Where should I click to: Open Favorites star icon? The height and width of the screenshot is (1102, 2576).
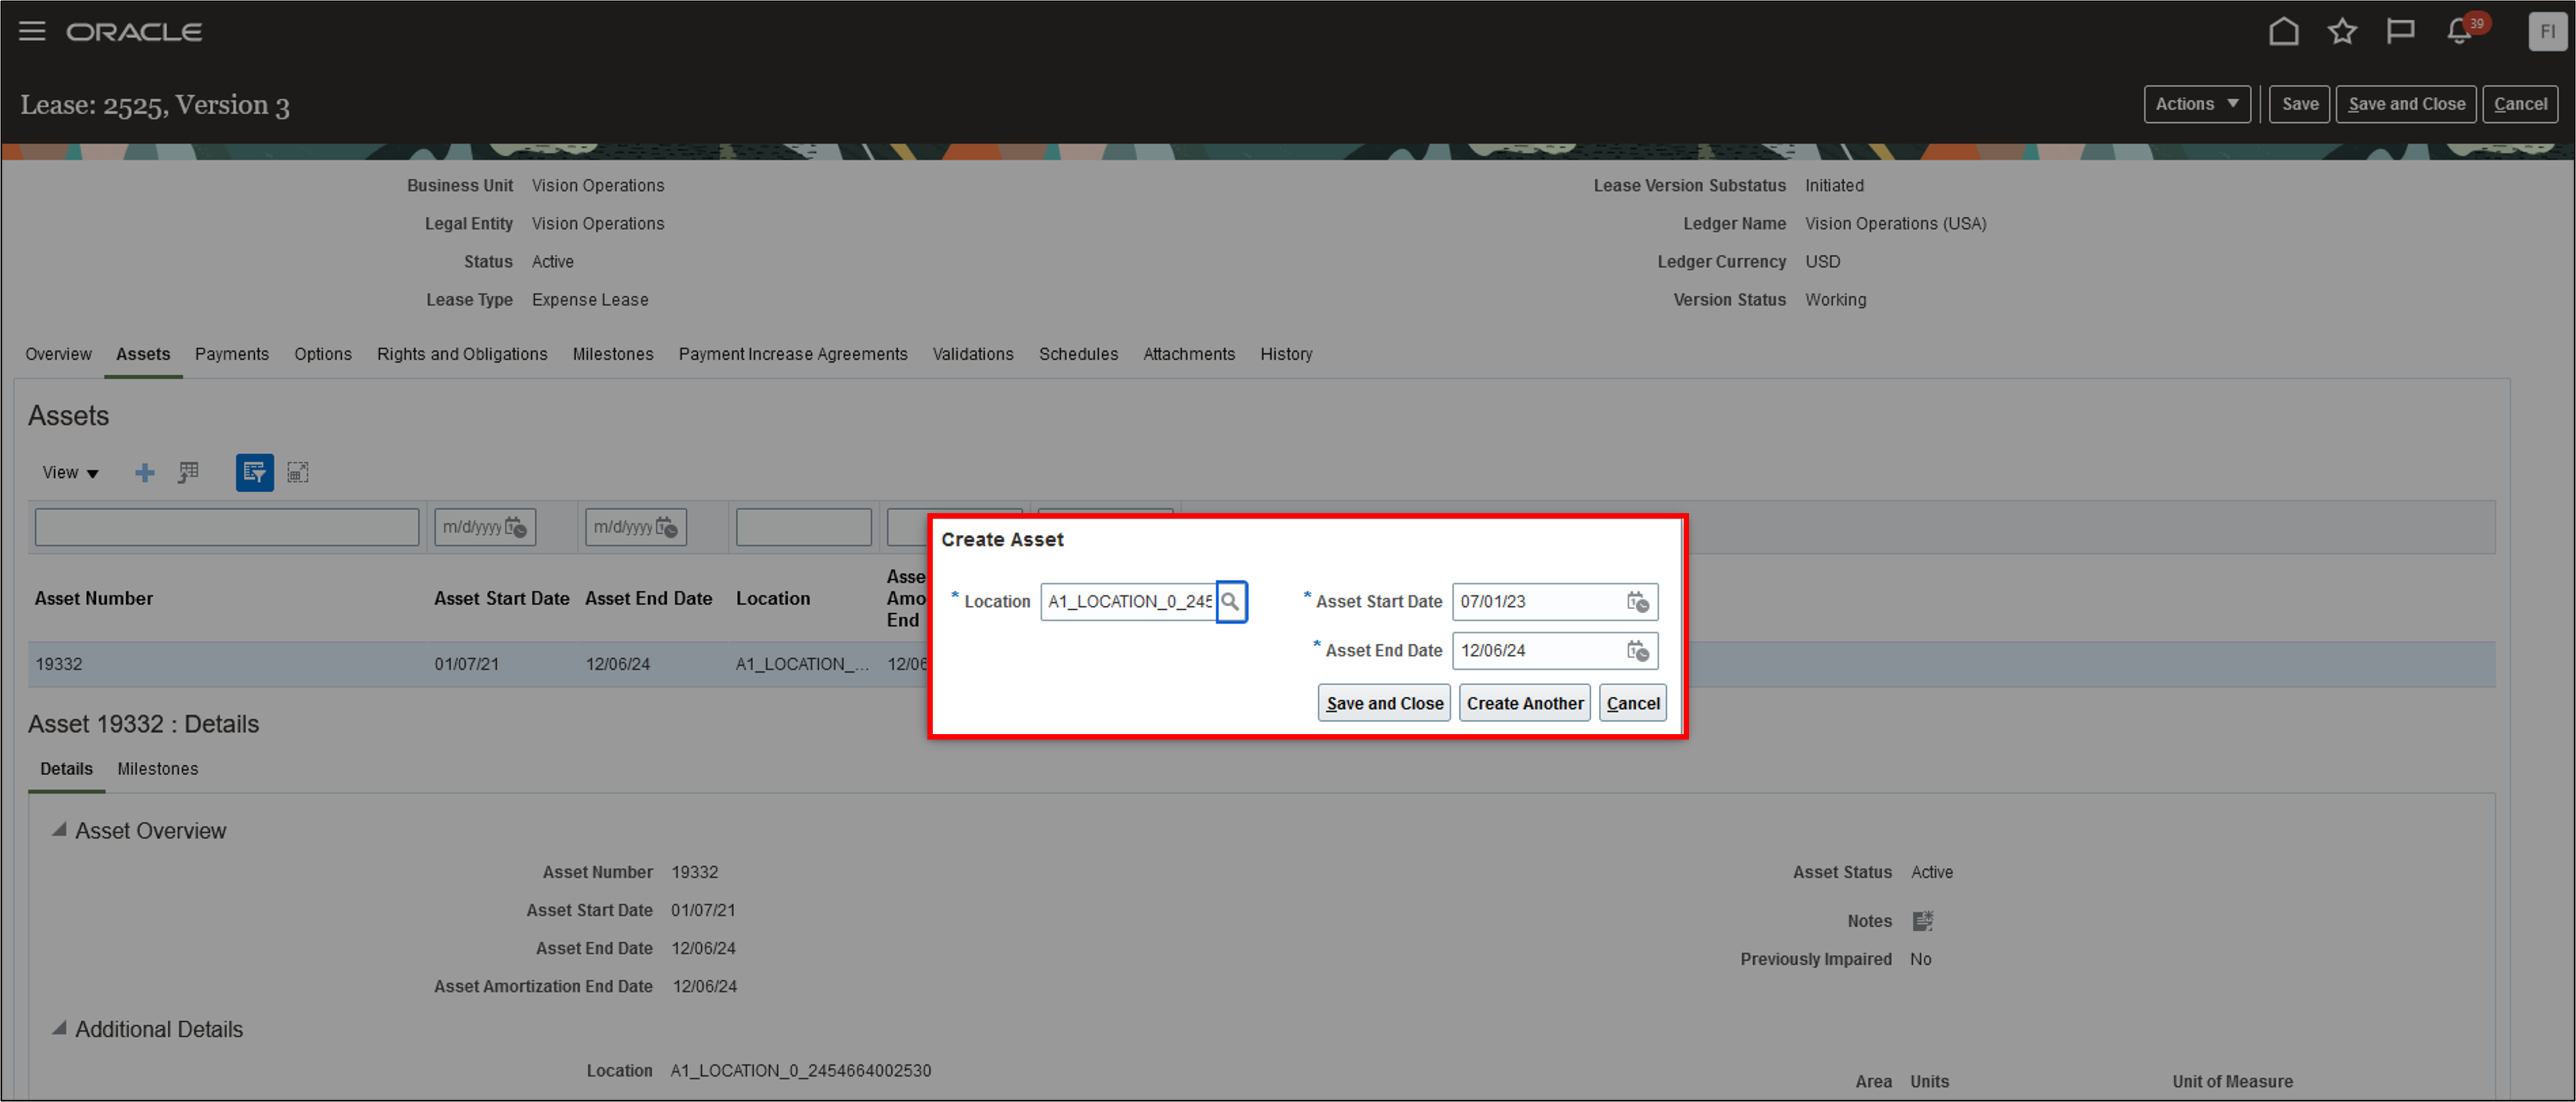point(2342,32)
